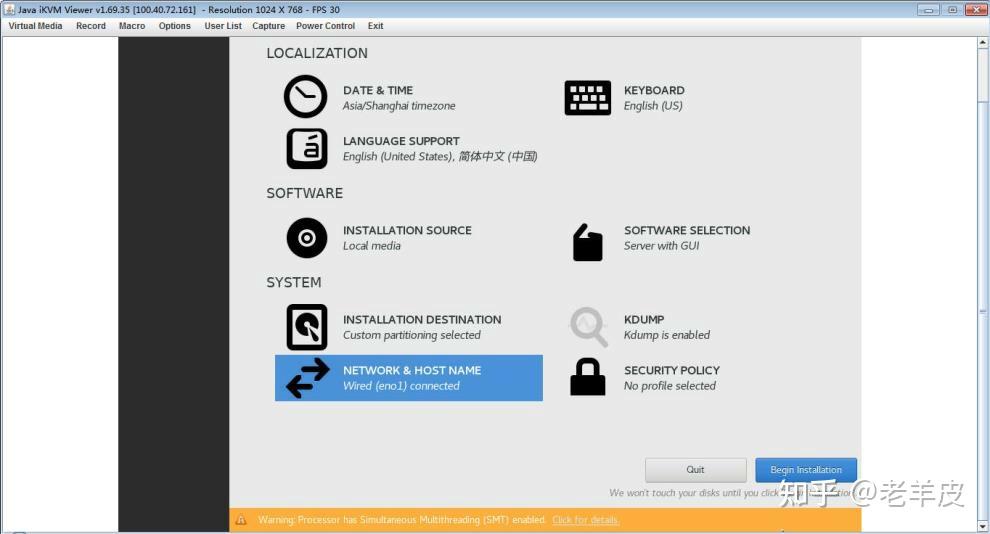
Task: Click the Java icon in the title bar
Action: click(x=9, y=9)
